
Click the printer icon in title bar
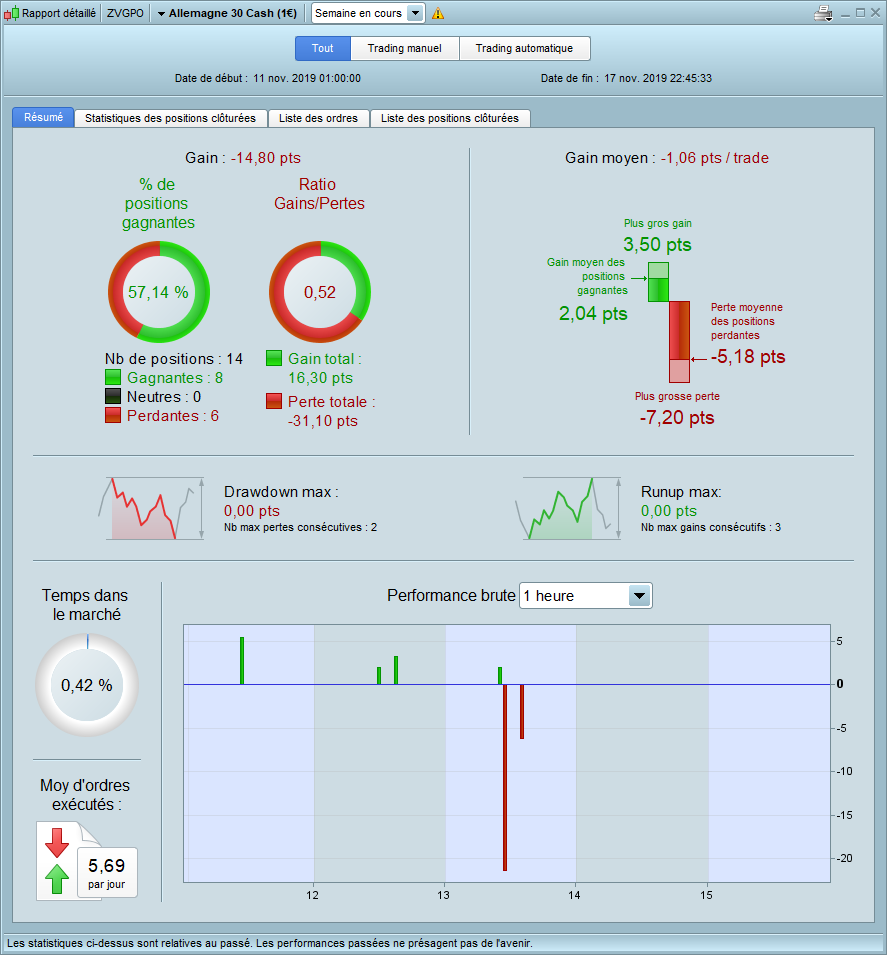coord(823,13)
